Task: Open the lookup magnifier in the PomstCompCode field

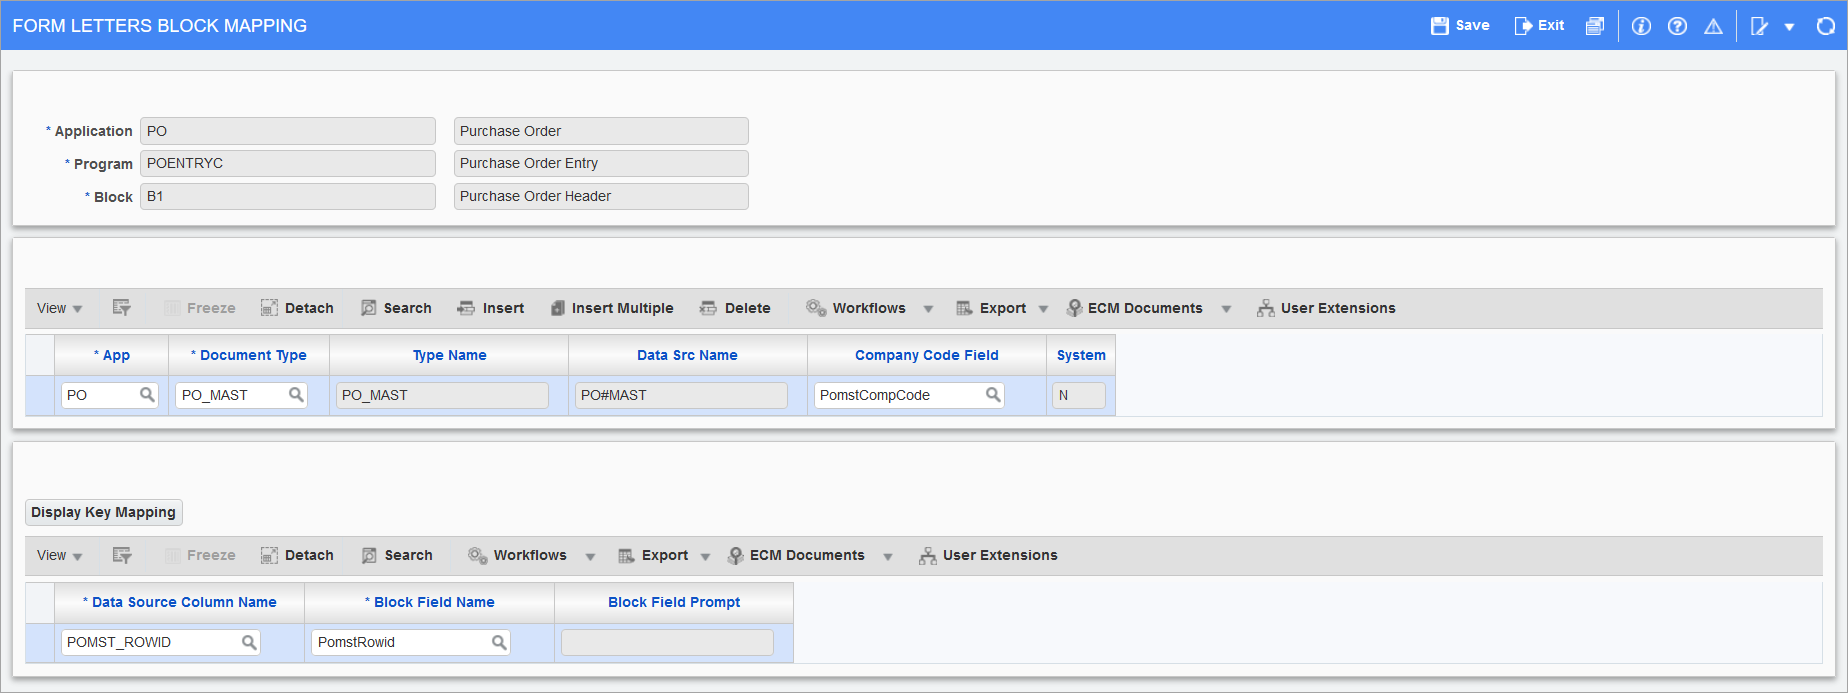Action: [993, 395]
